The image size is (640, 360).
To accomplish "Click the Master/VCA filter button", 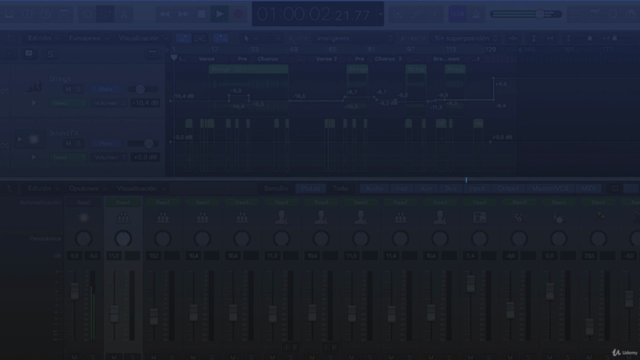I will click(x=550, y=189).
